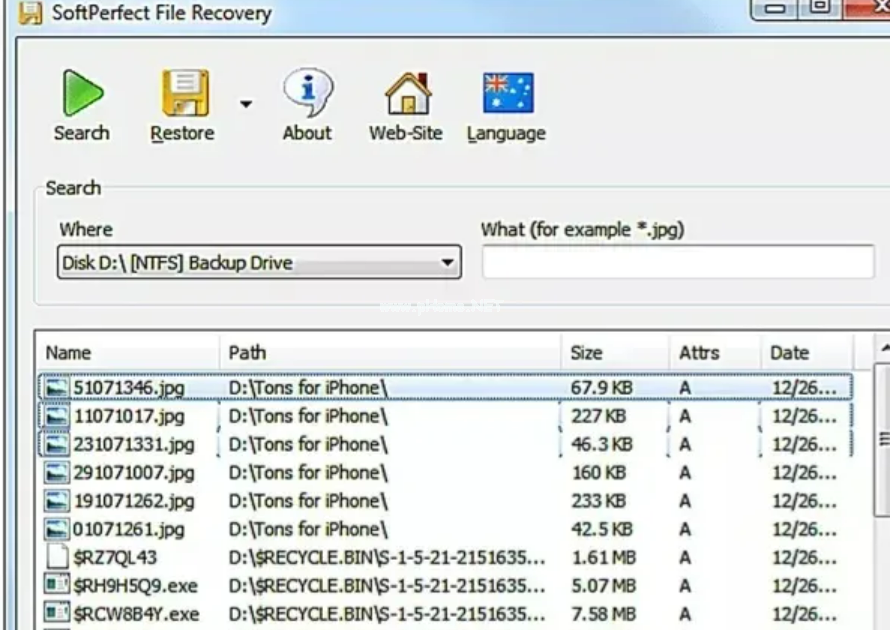This screenshot has height=630, width=892.
Task: Click the image icon beside 191071262.jpg
Action: (x=56, y=501)
